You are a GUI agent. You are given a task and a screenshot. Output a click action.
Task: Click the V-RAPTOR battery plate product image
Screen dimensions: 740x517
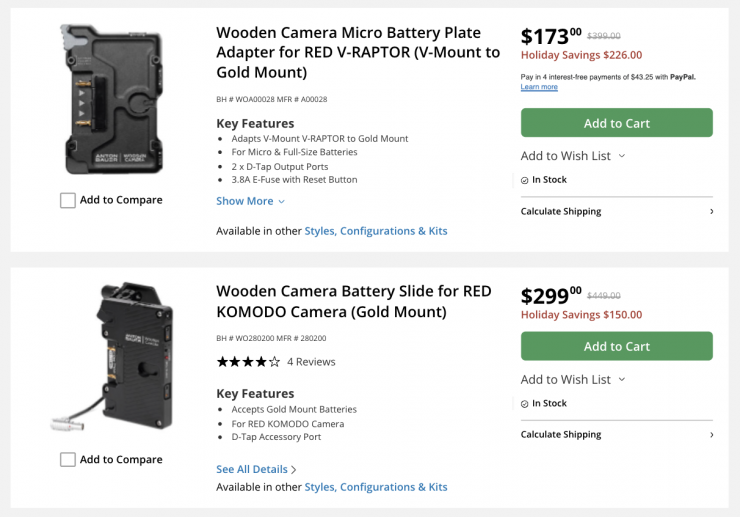pos(112,98)
